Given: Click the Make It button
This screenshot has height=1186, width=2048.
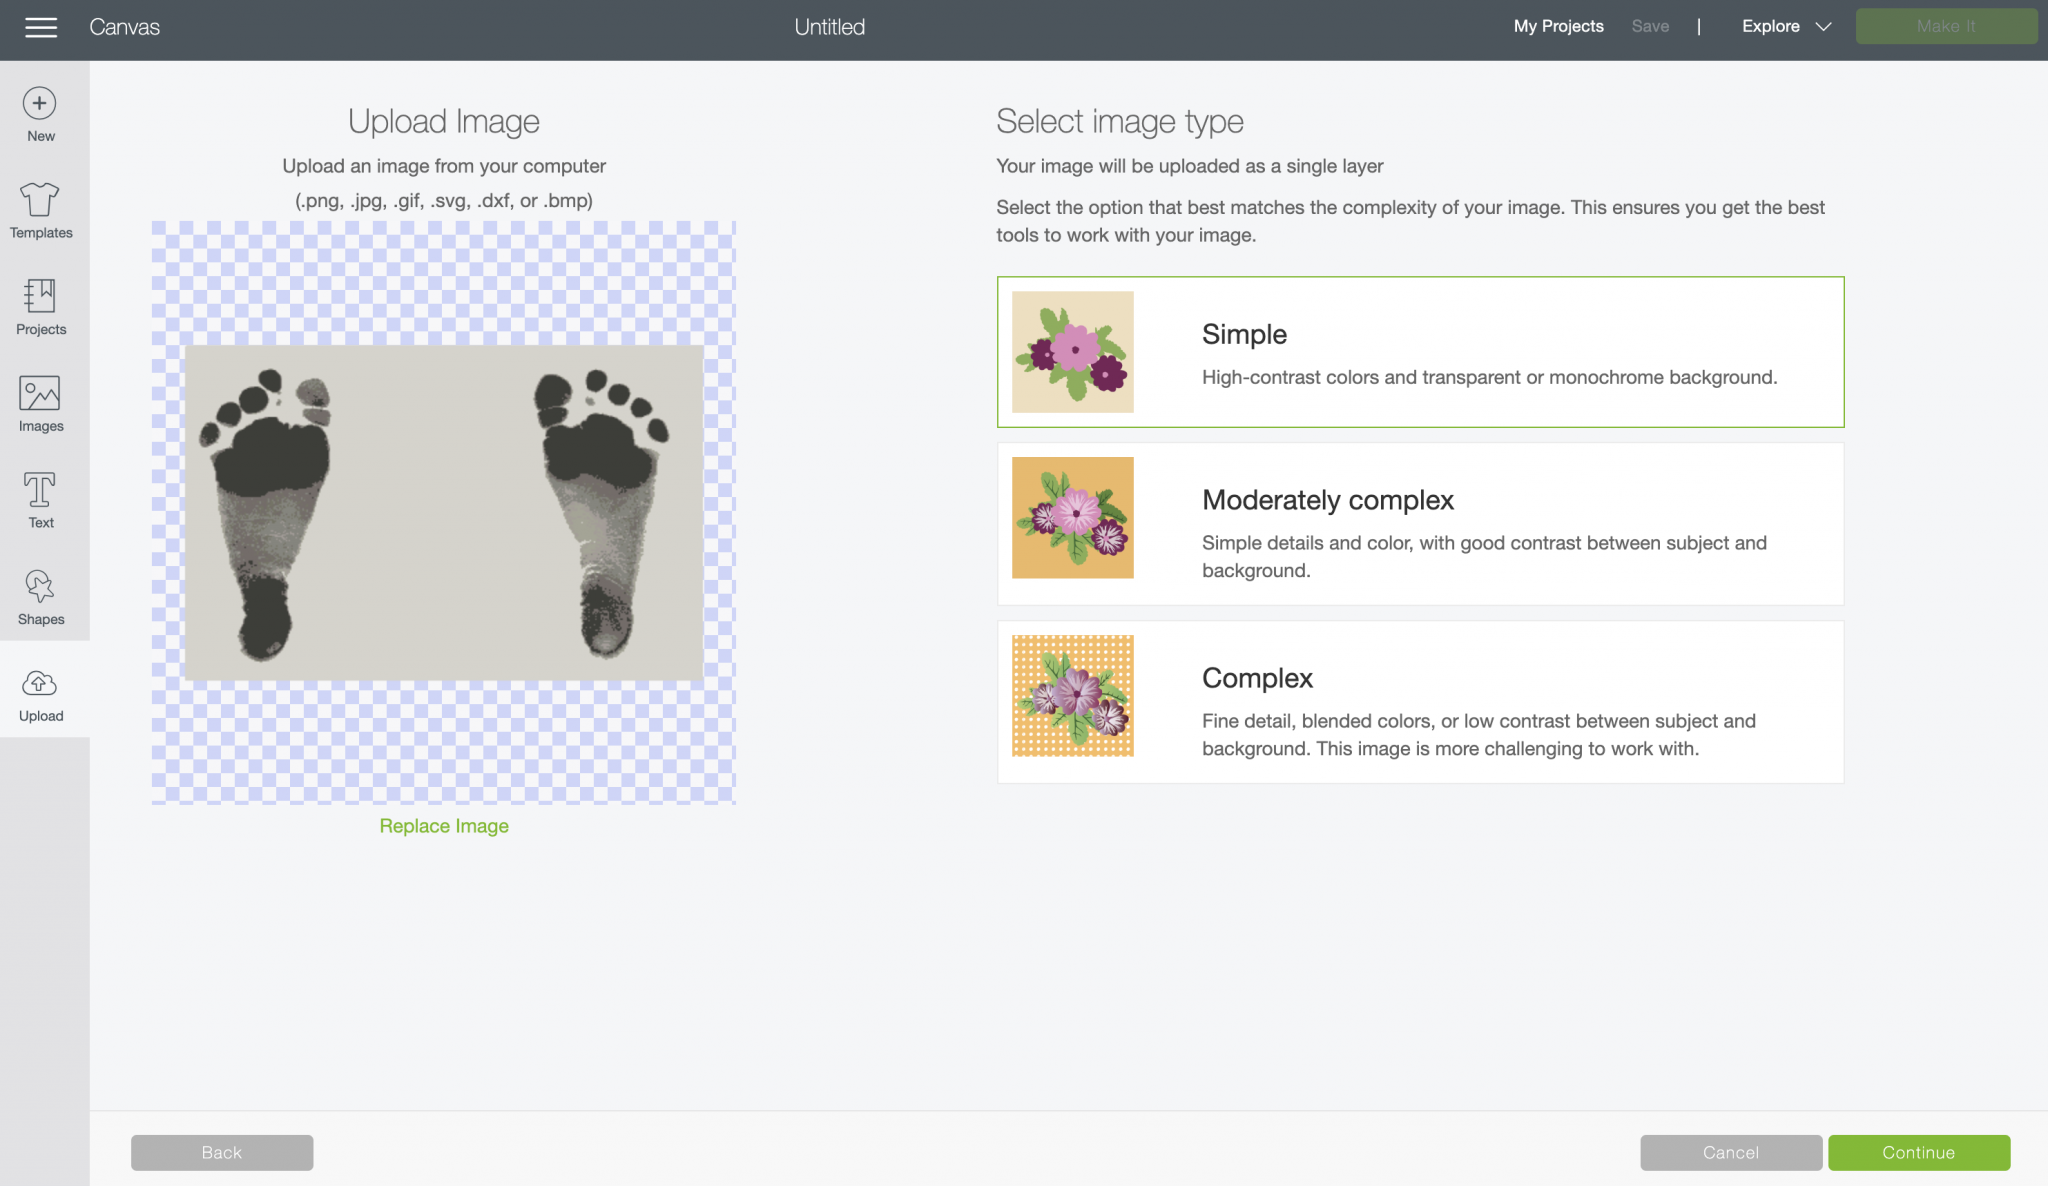Looking at the screenshot, I should (1946, 27).
